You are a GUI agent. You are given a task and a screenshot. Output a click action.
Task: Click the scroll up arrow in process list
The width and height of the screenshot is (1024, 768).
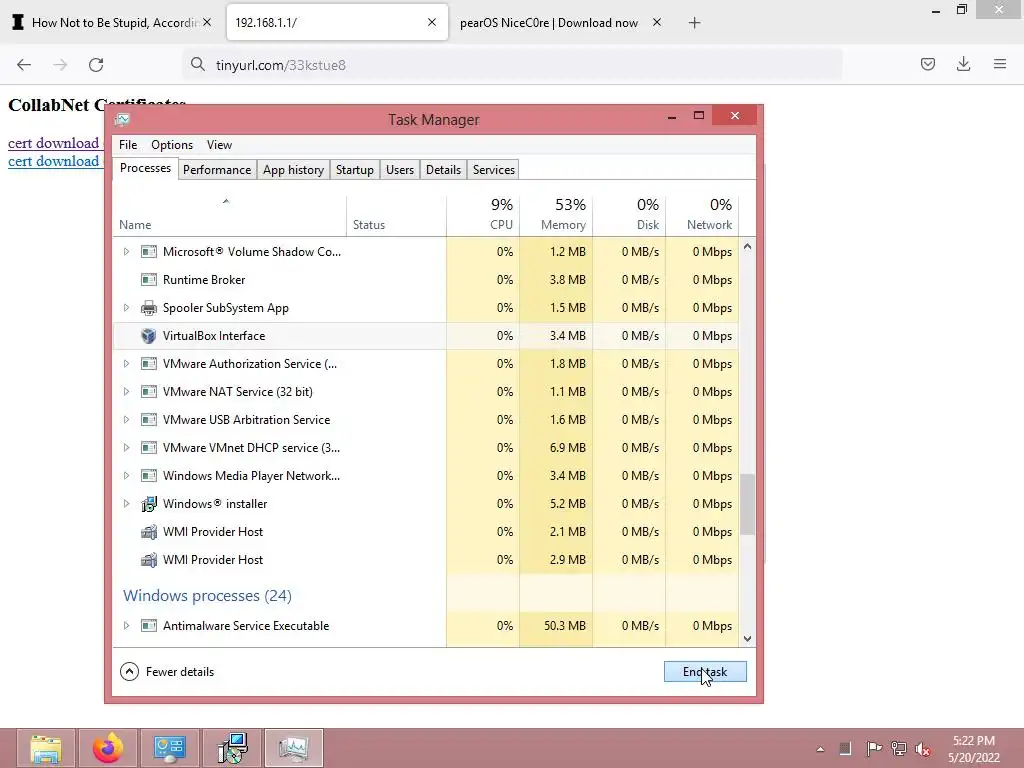748,247
